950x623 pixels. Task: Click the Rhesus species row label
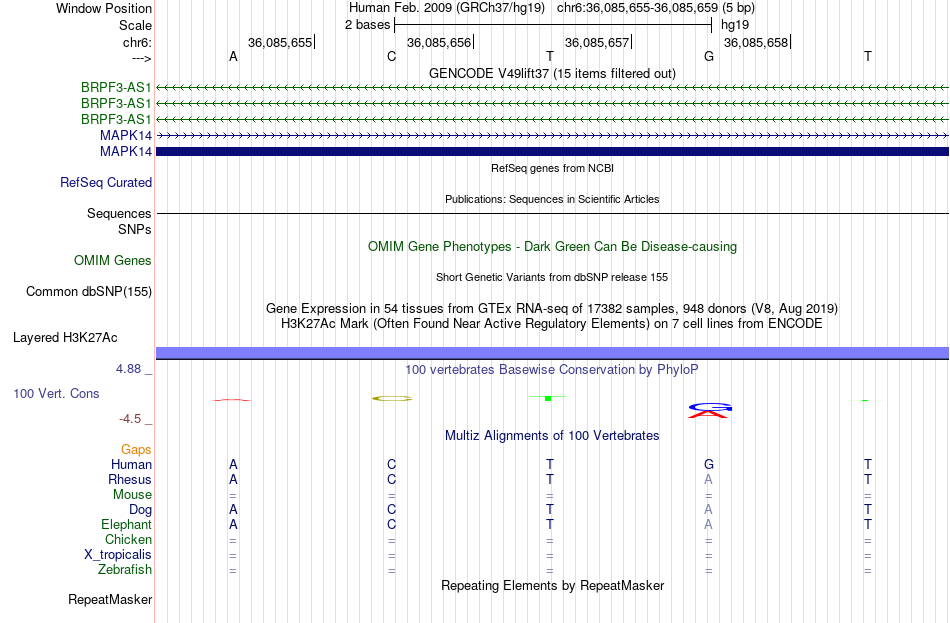tap(130, 479)
